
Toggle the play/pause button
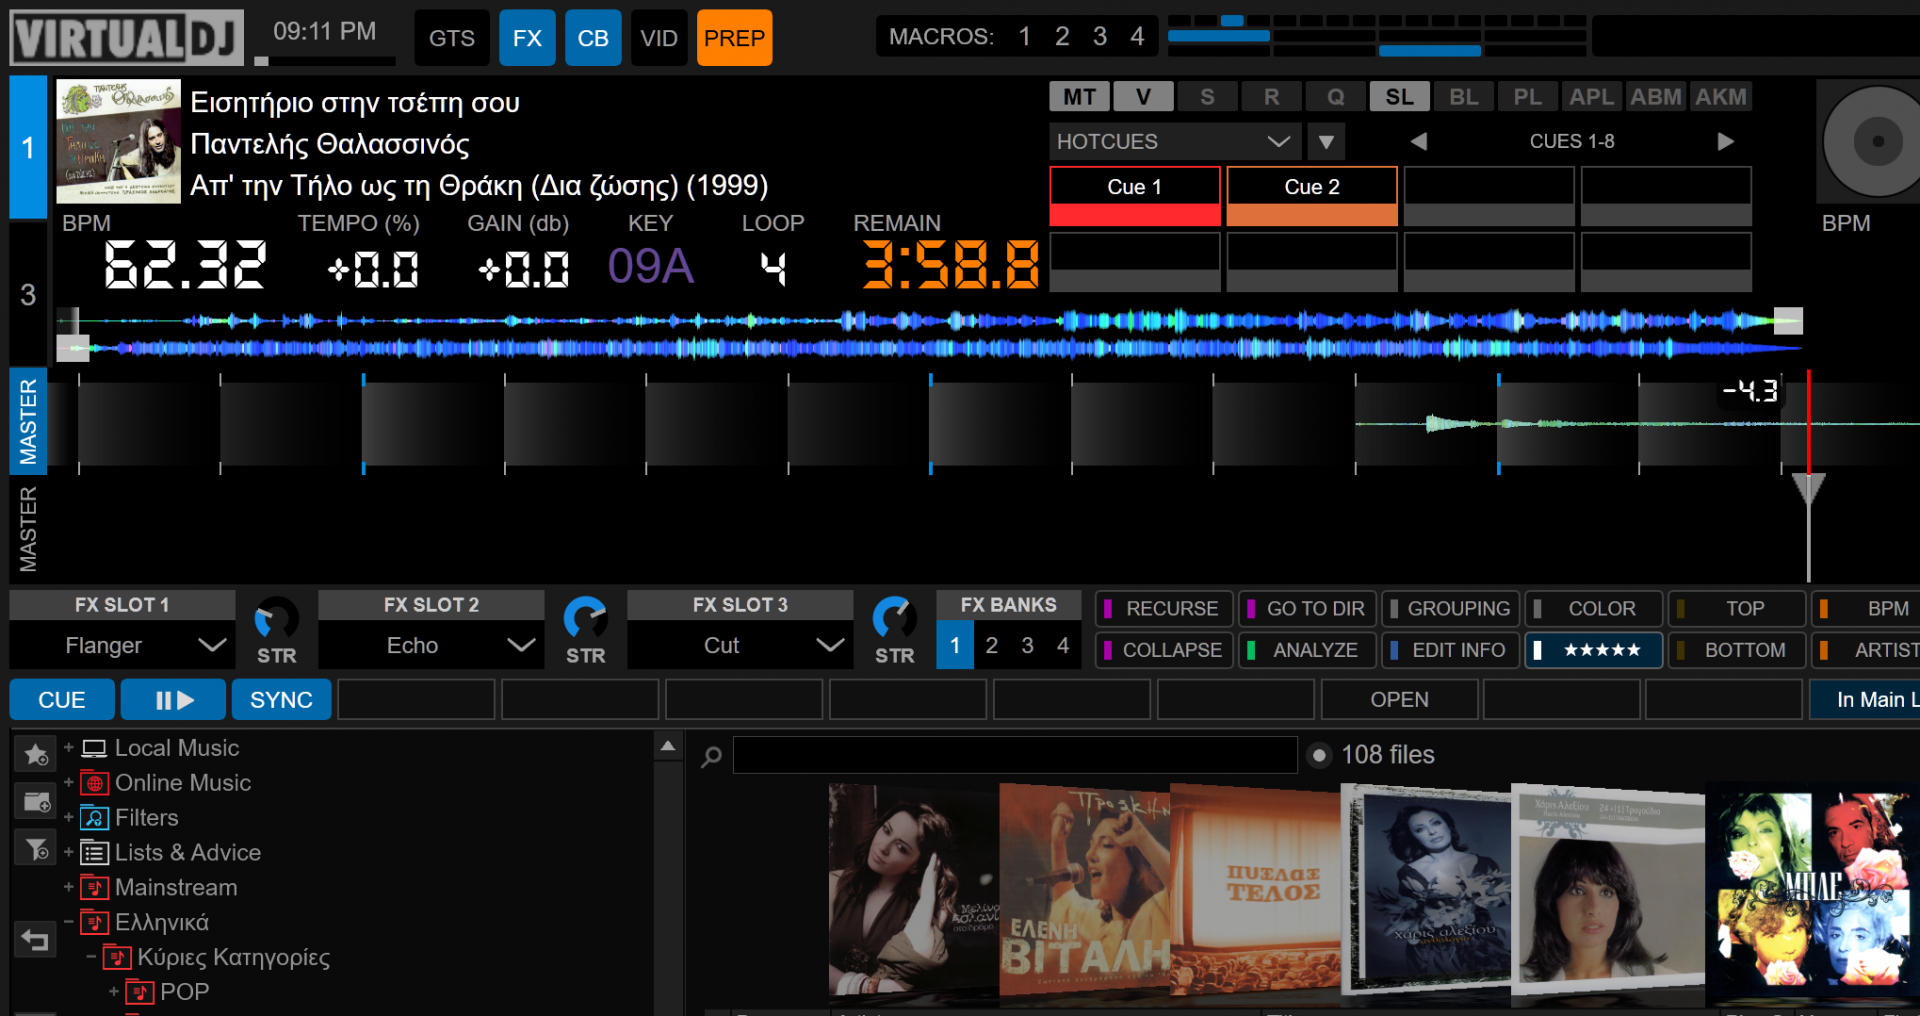(174, 700)
